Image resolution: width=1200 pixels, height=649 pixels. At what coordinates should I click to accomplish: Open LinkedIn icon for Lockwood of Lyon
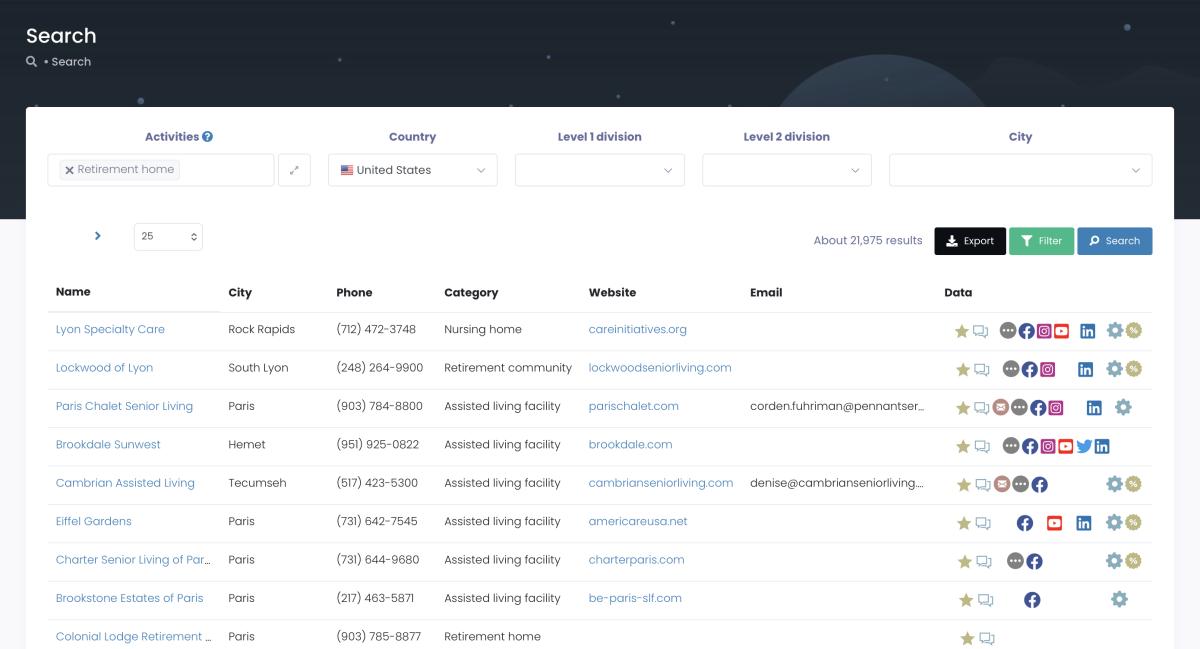(1085, 369)
